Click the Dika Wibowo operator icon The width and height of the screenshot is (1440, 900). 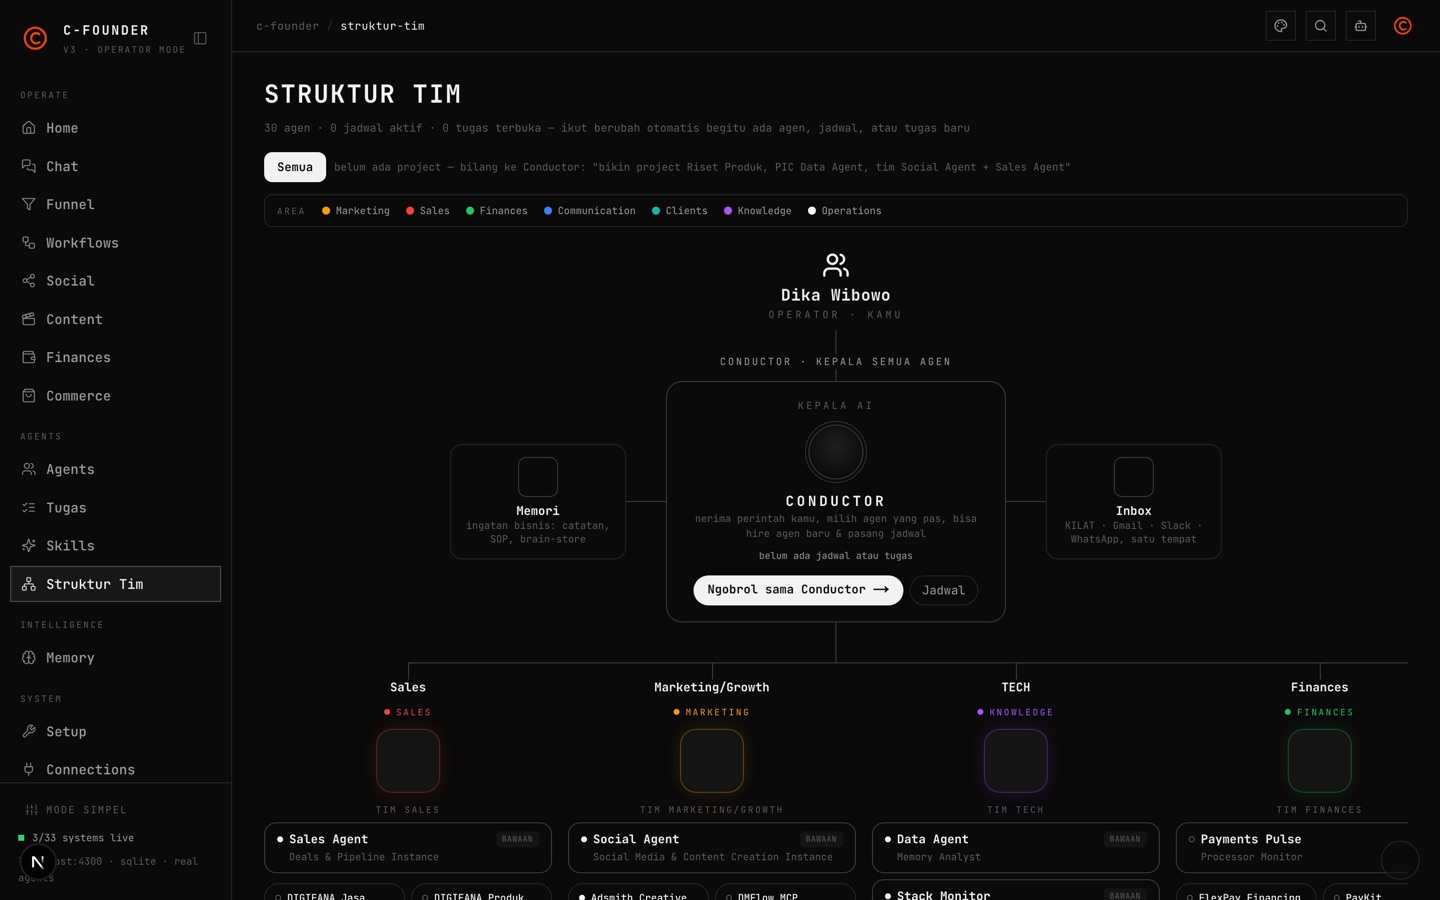[836, 265]
